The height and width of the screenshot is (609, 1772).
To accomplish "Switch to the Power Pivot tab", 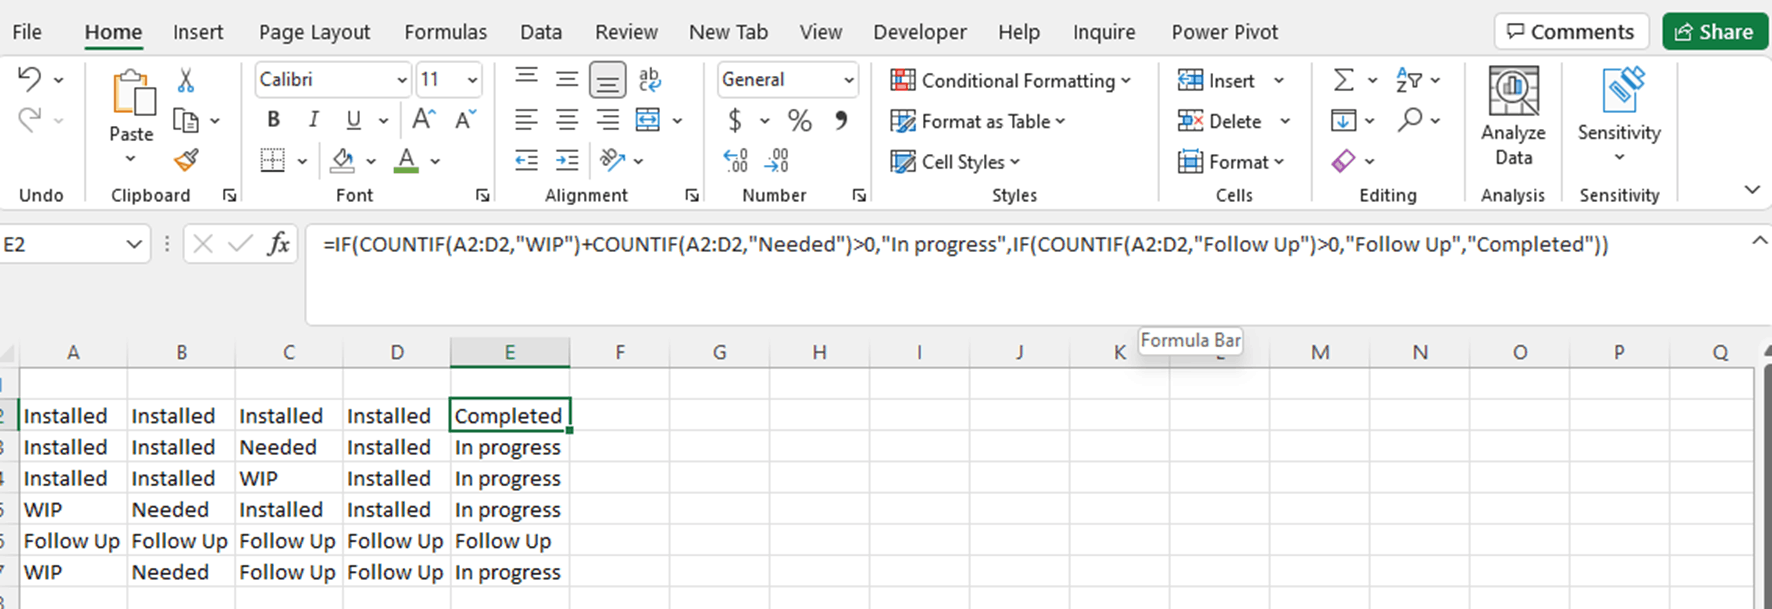I will [1225, 32].
